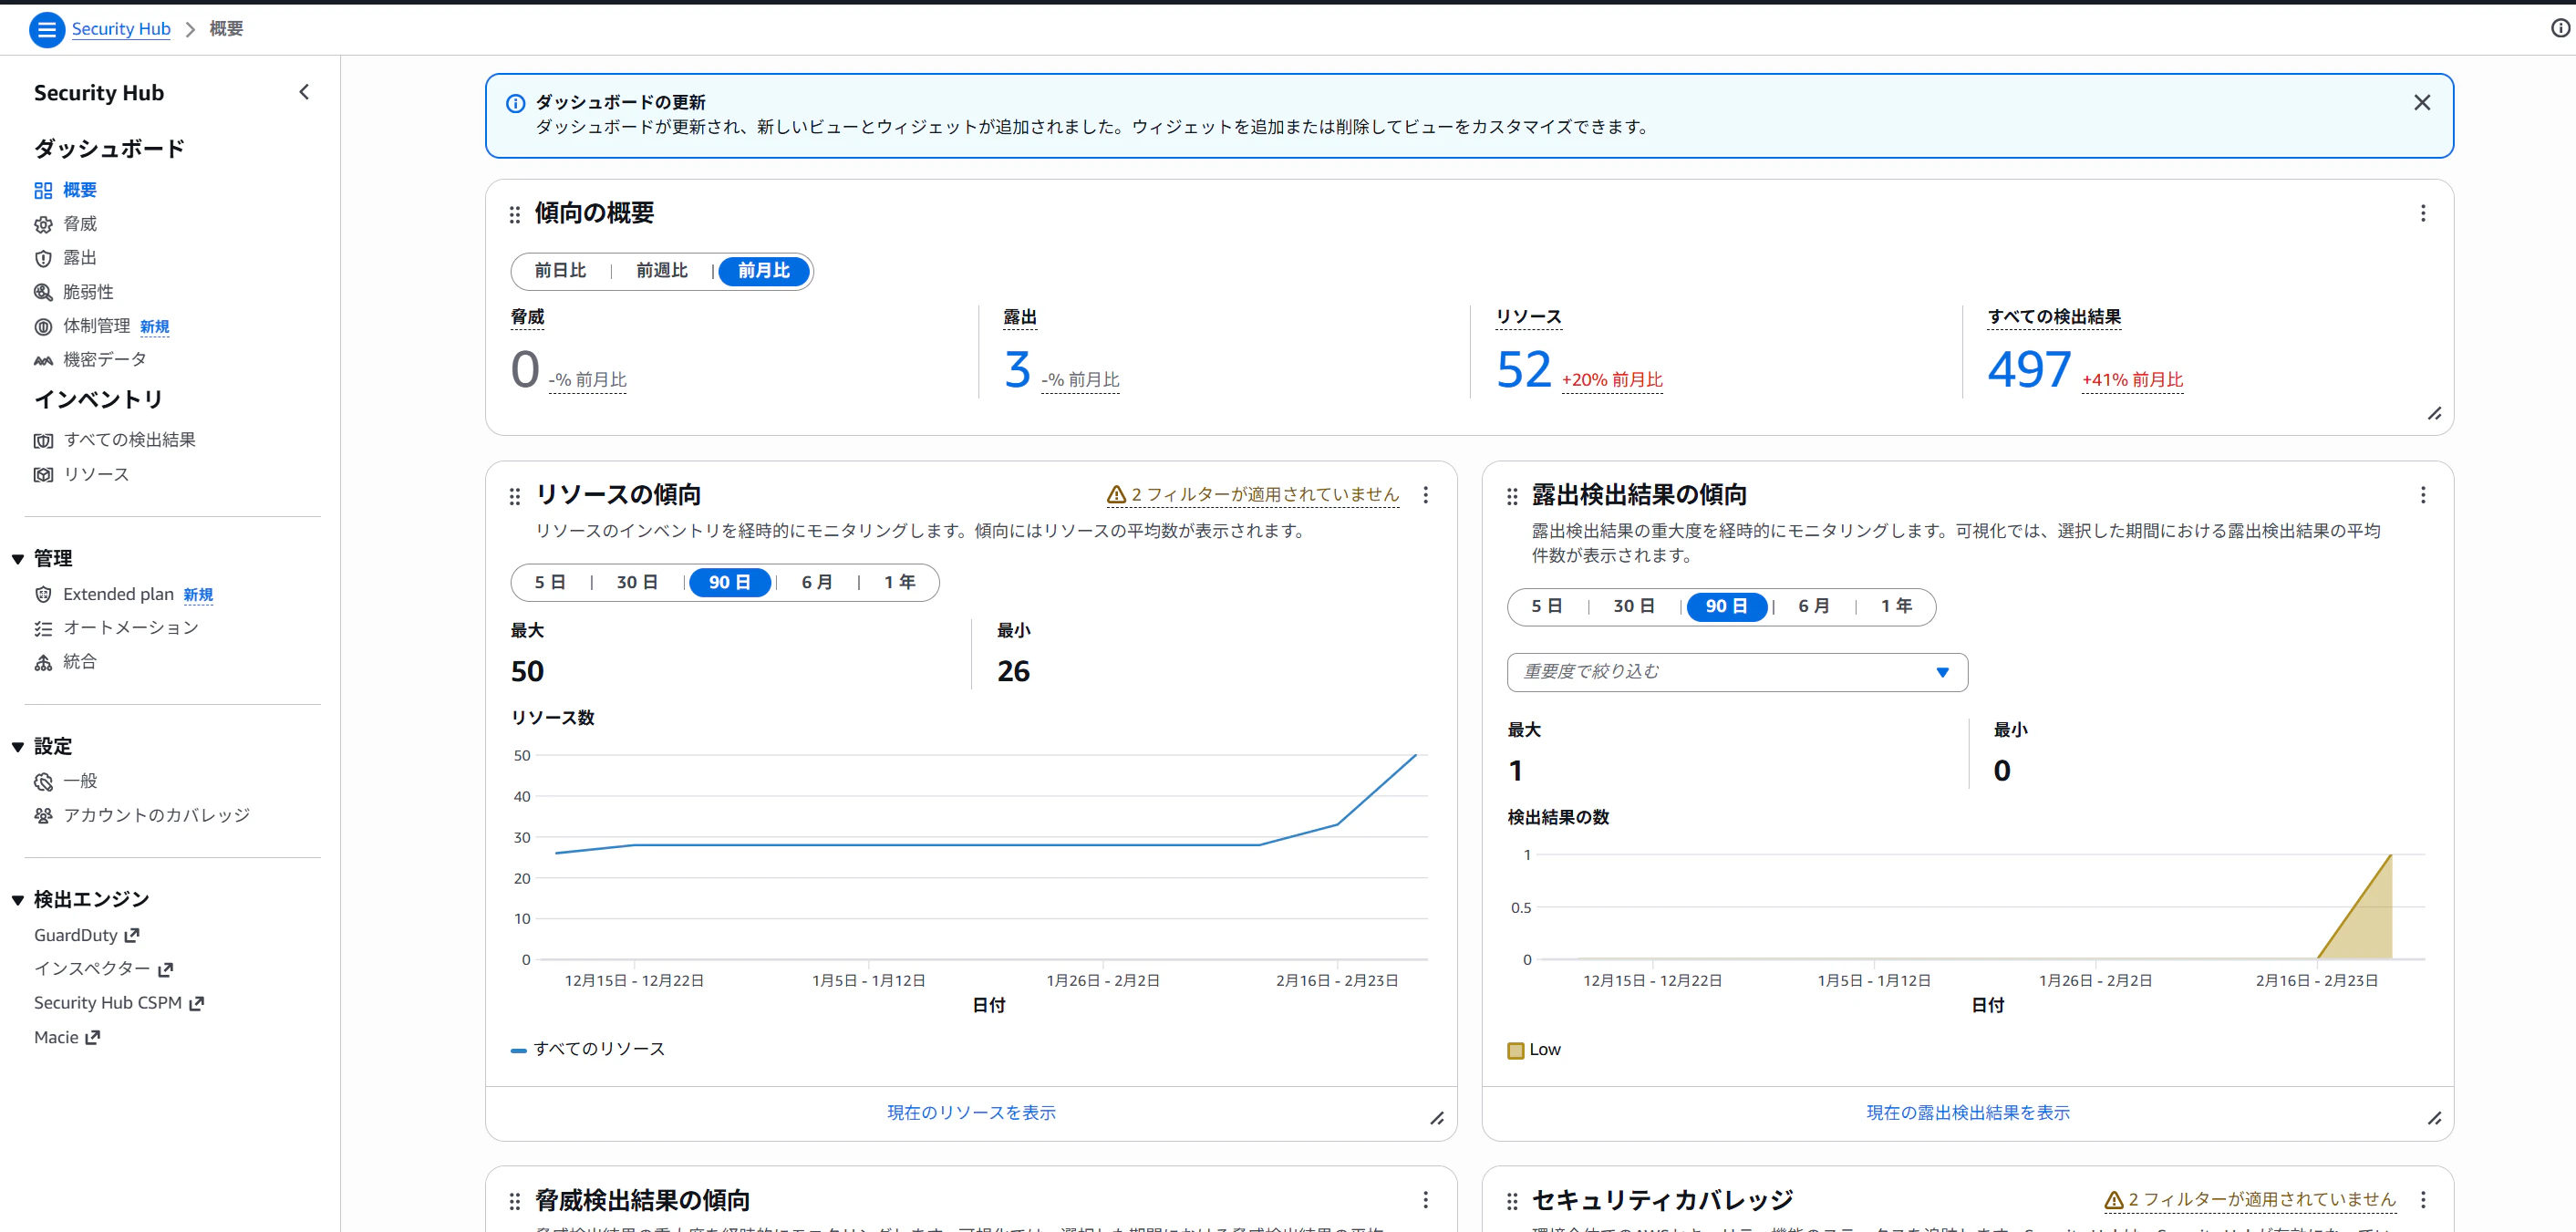Click 現在のリソースを表示 link
Viewport: 2576px width, 1232px height.
coord(971,1112)
